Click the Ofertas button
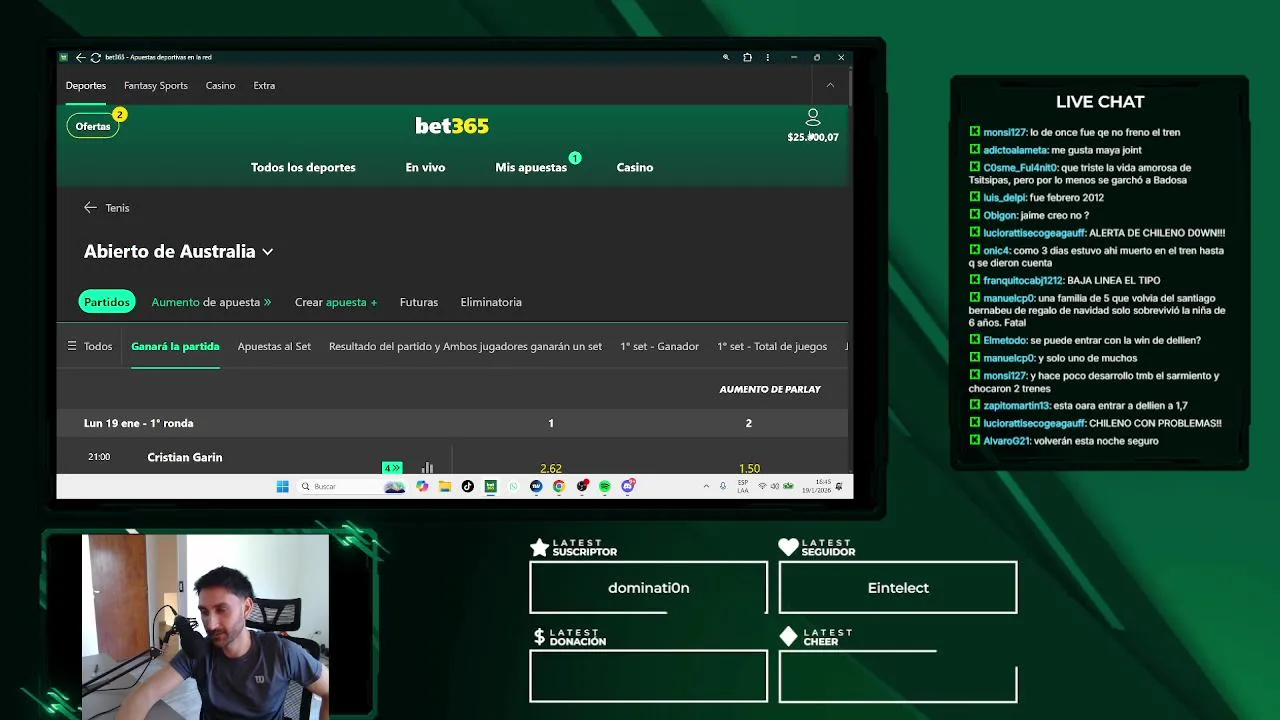 coord(93,126)
